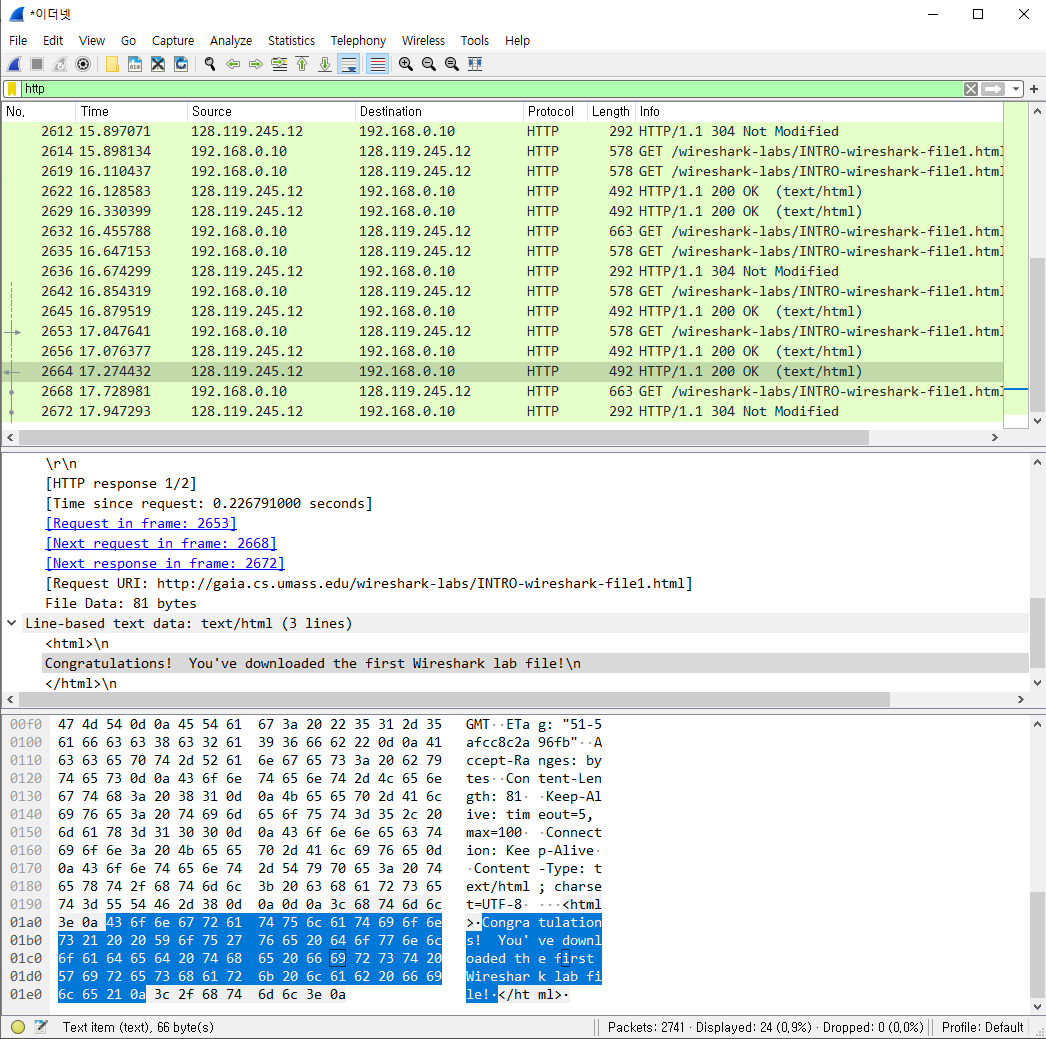The width and height of the screenshot is (1046, 1039).
Task: Open recent display filter dropdown
Action: tap(1015, 89)
